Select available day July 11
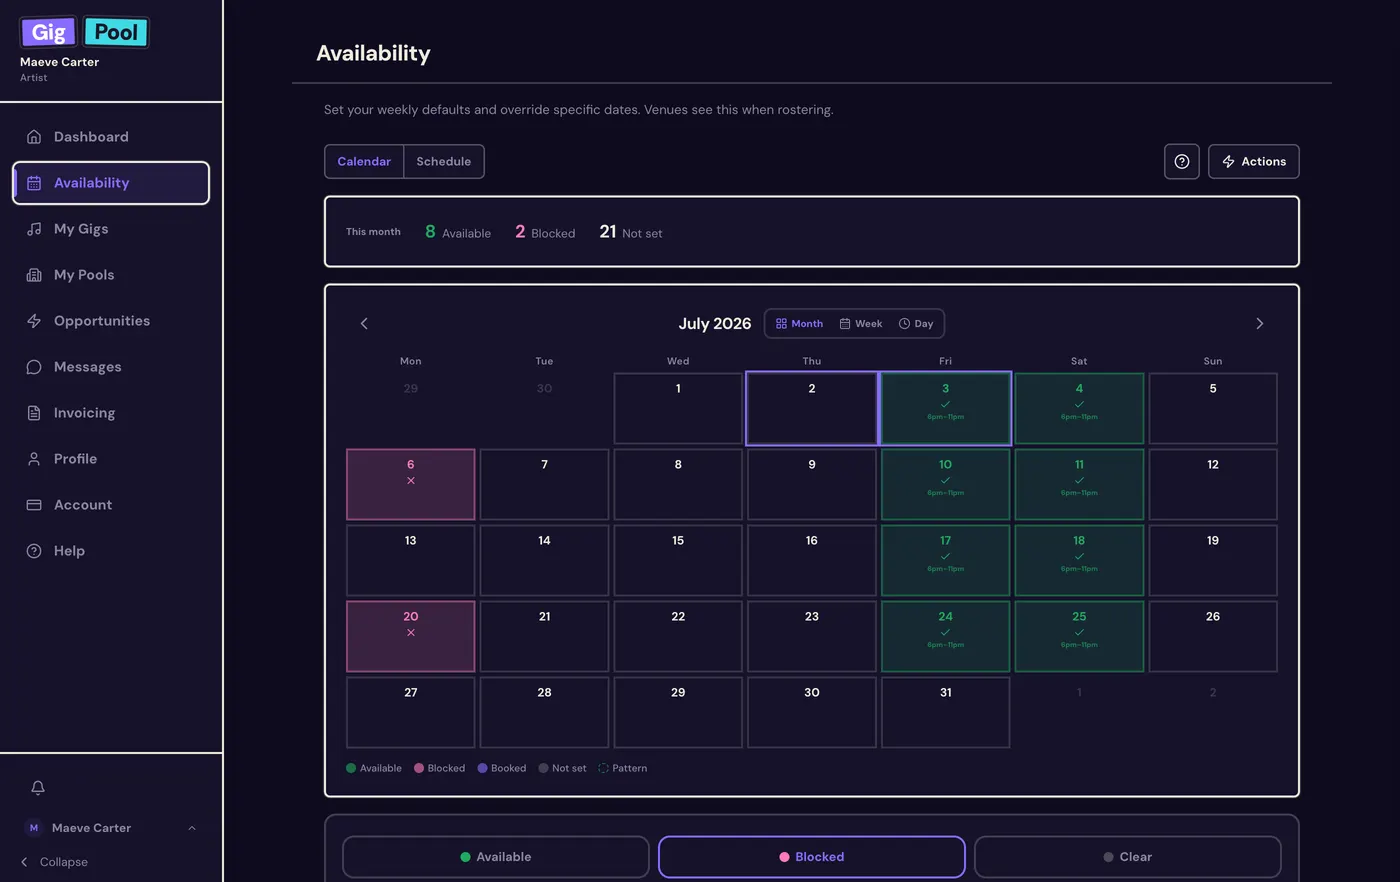The height and width of the screenshot is (882, 1400). click(1079, 484)
